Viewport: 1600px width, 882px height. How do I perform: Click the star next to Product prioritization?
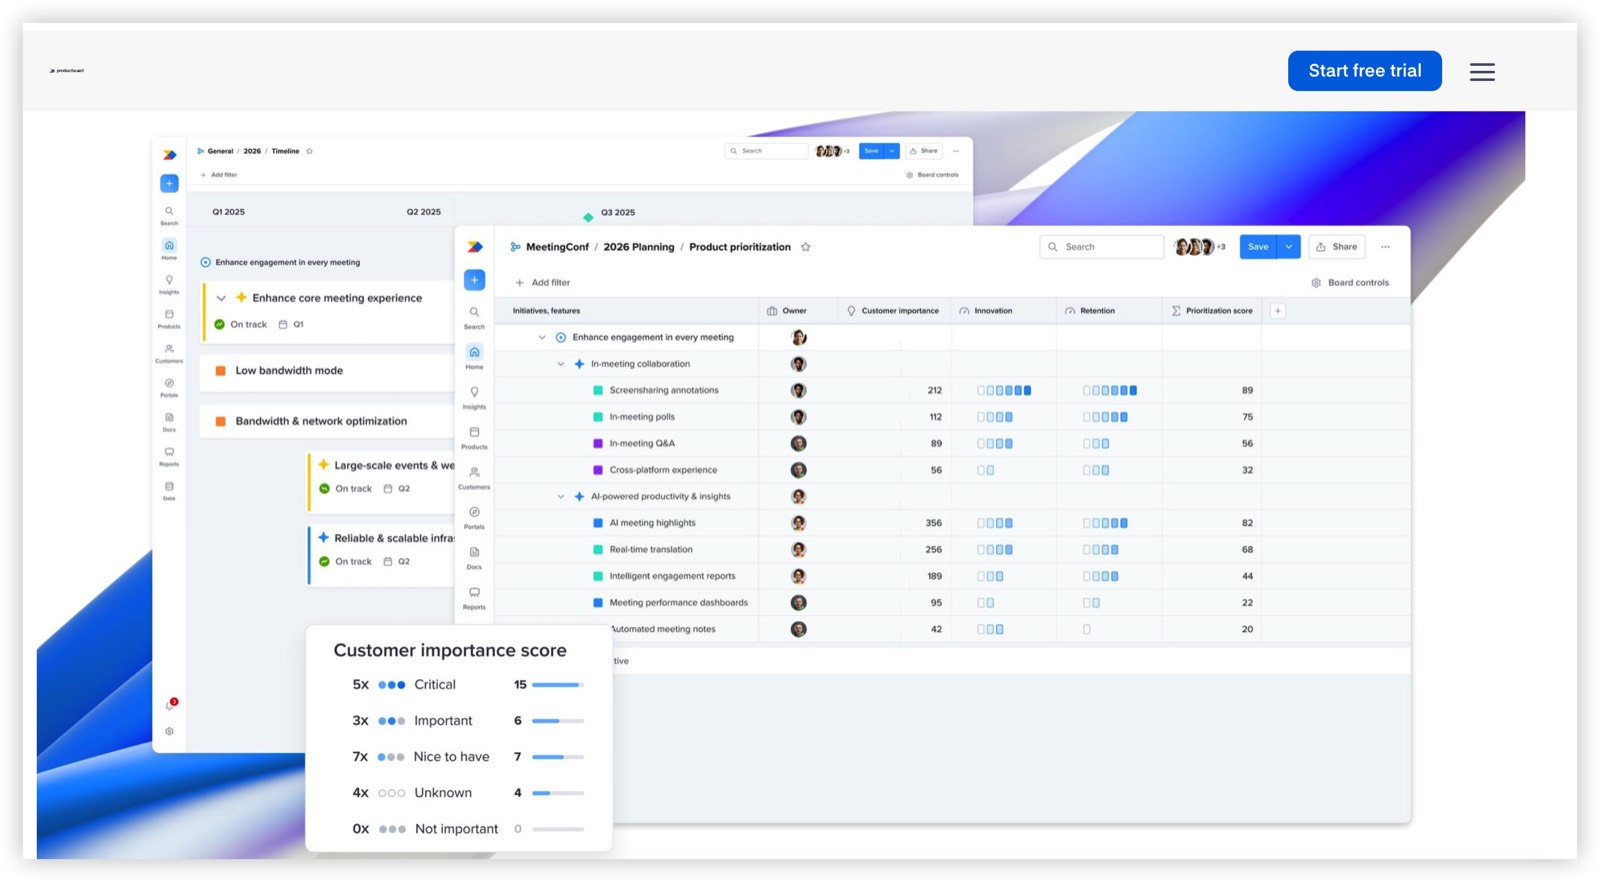click(x=805, y=247)
